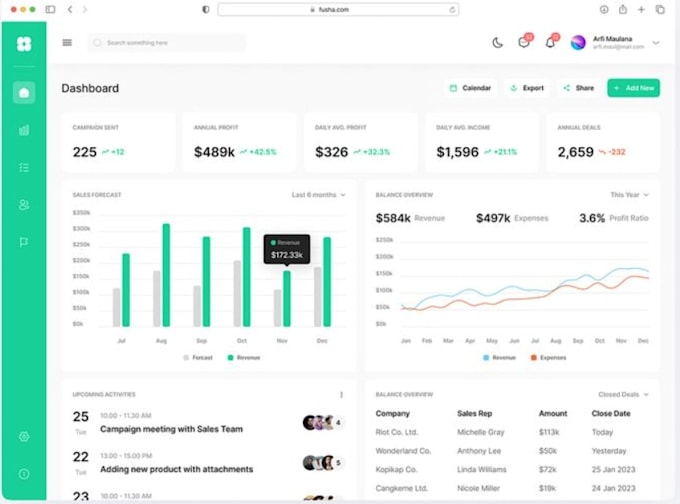Click the Share button

(x=579, y=88)
